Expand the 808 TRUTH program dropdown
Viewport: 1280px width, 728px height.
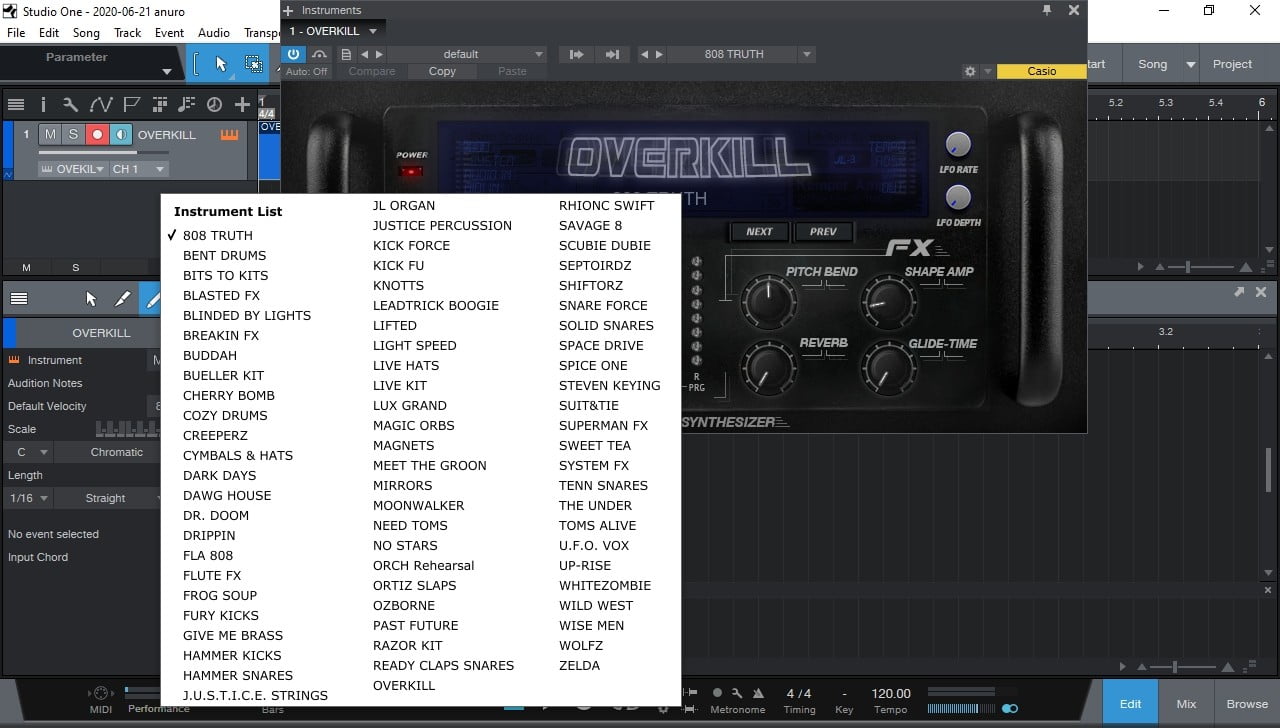click(x=807, y=54)
